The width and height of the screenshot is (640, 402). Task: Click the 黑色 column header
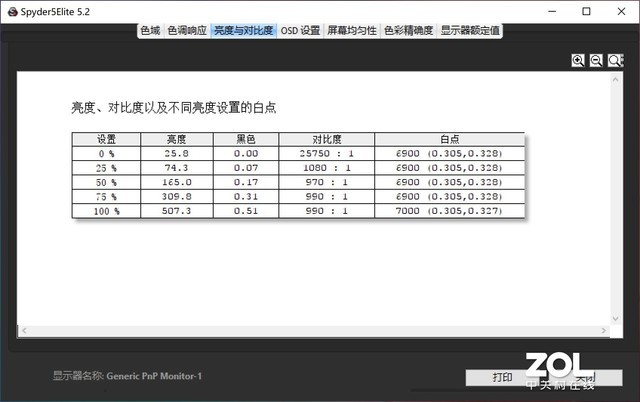pos(246,139)
